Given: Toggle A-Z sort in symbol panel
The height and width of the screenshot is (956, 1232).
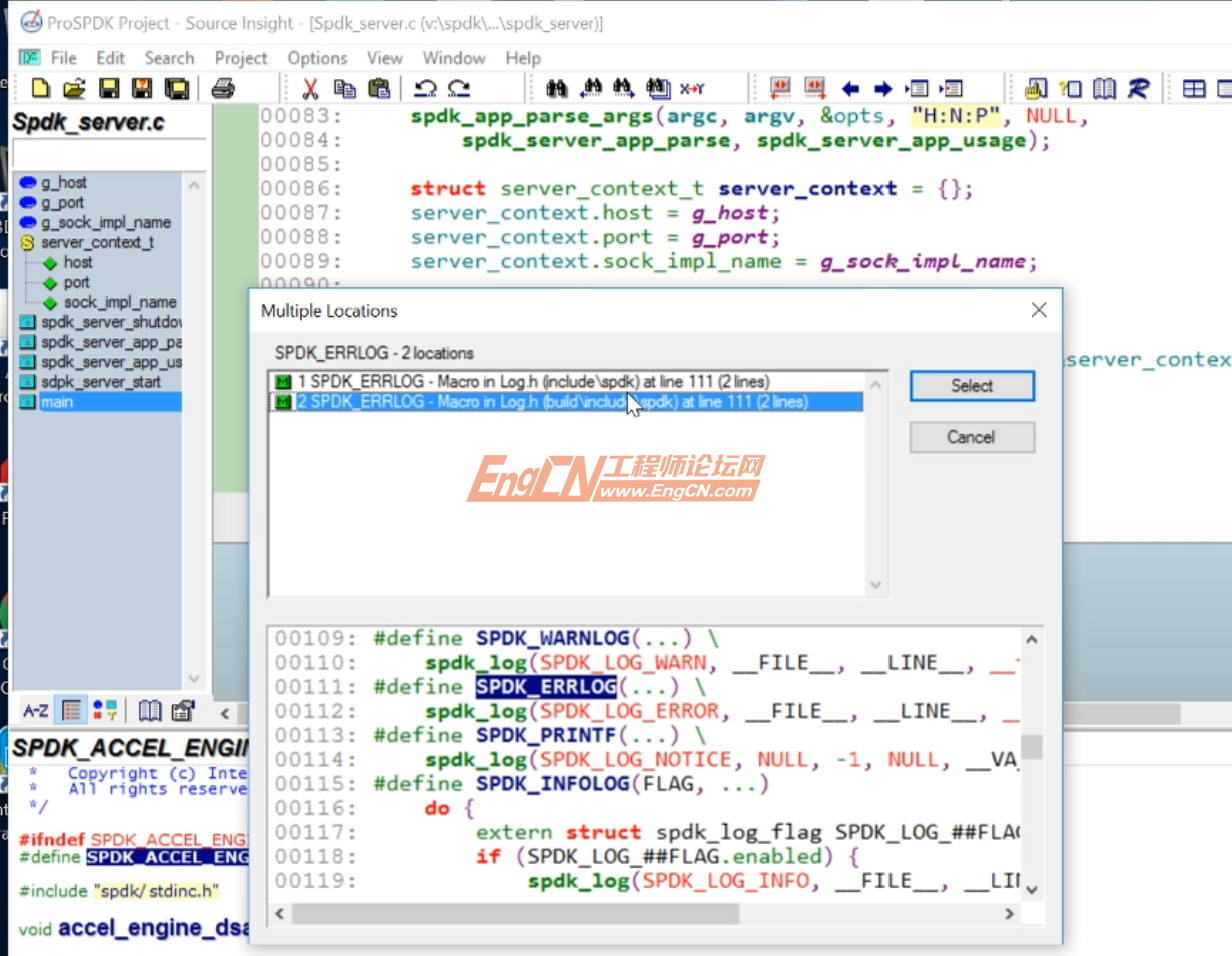Looking at the screenshot, I should point(35,711).
